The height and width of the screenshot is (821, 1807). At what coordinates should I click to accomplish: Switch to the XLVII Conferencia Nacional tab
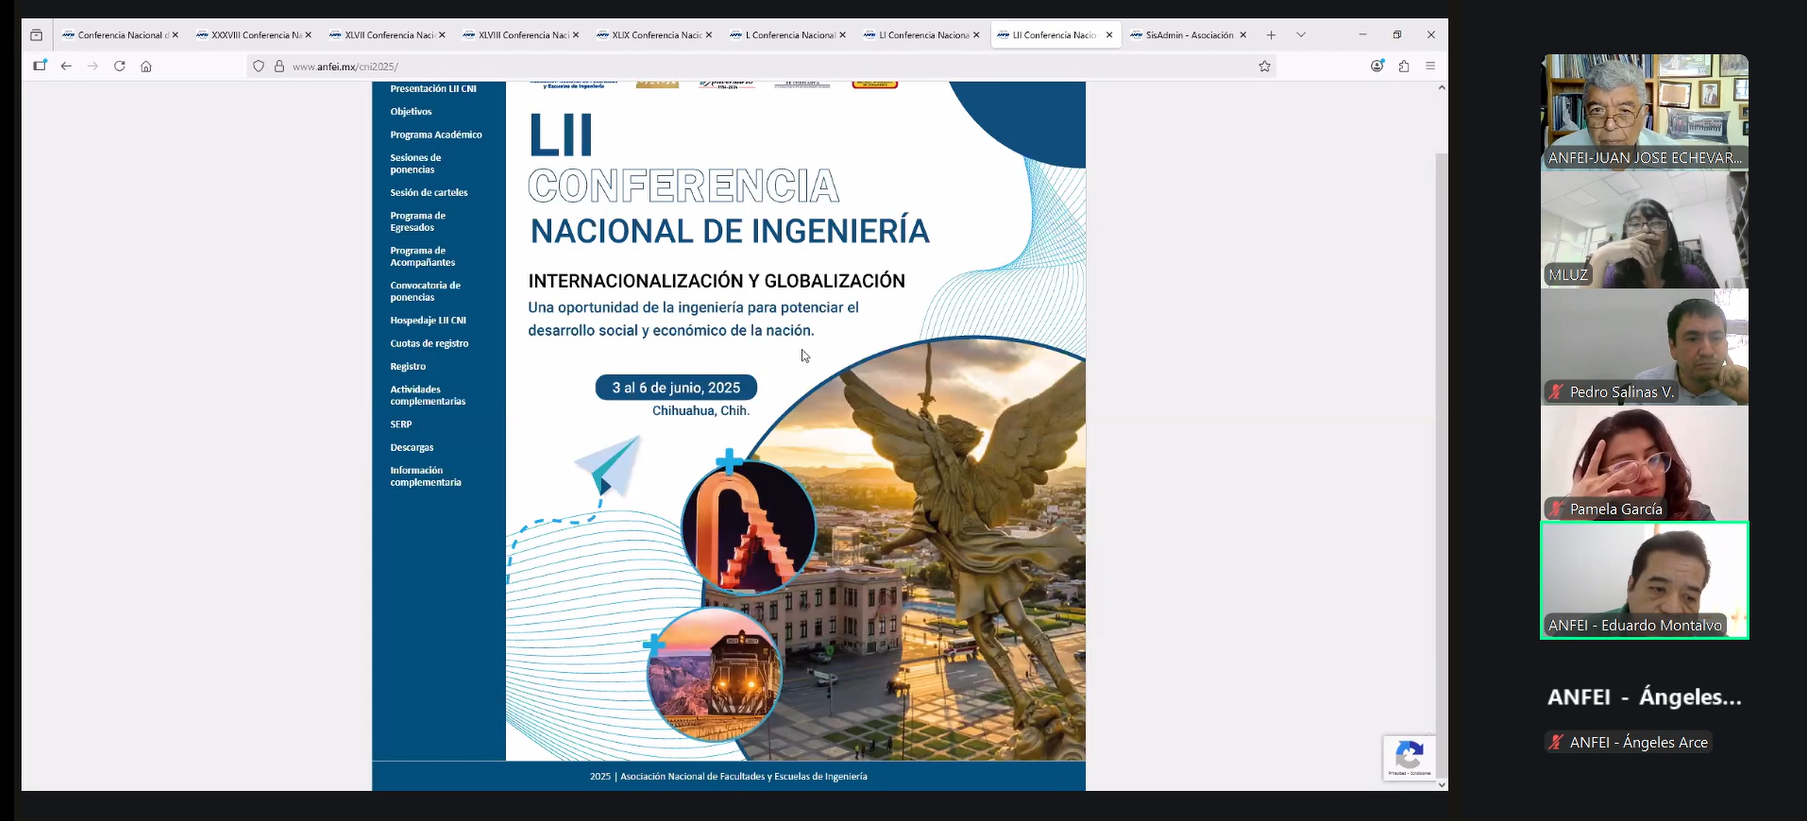(388, 35)
